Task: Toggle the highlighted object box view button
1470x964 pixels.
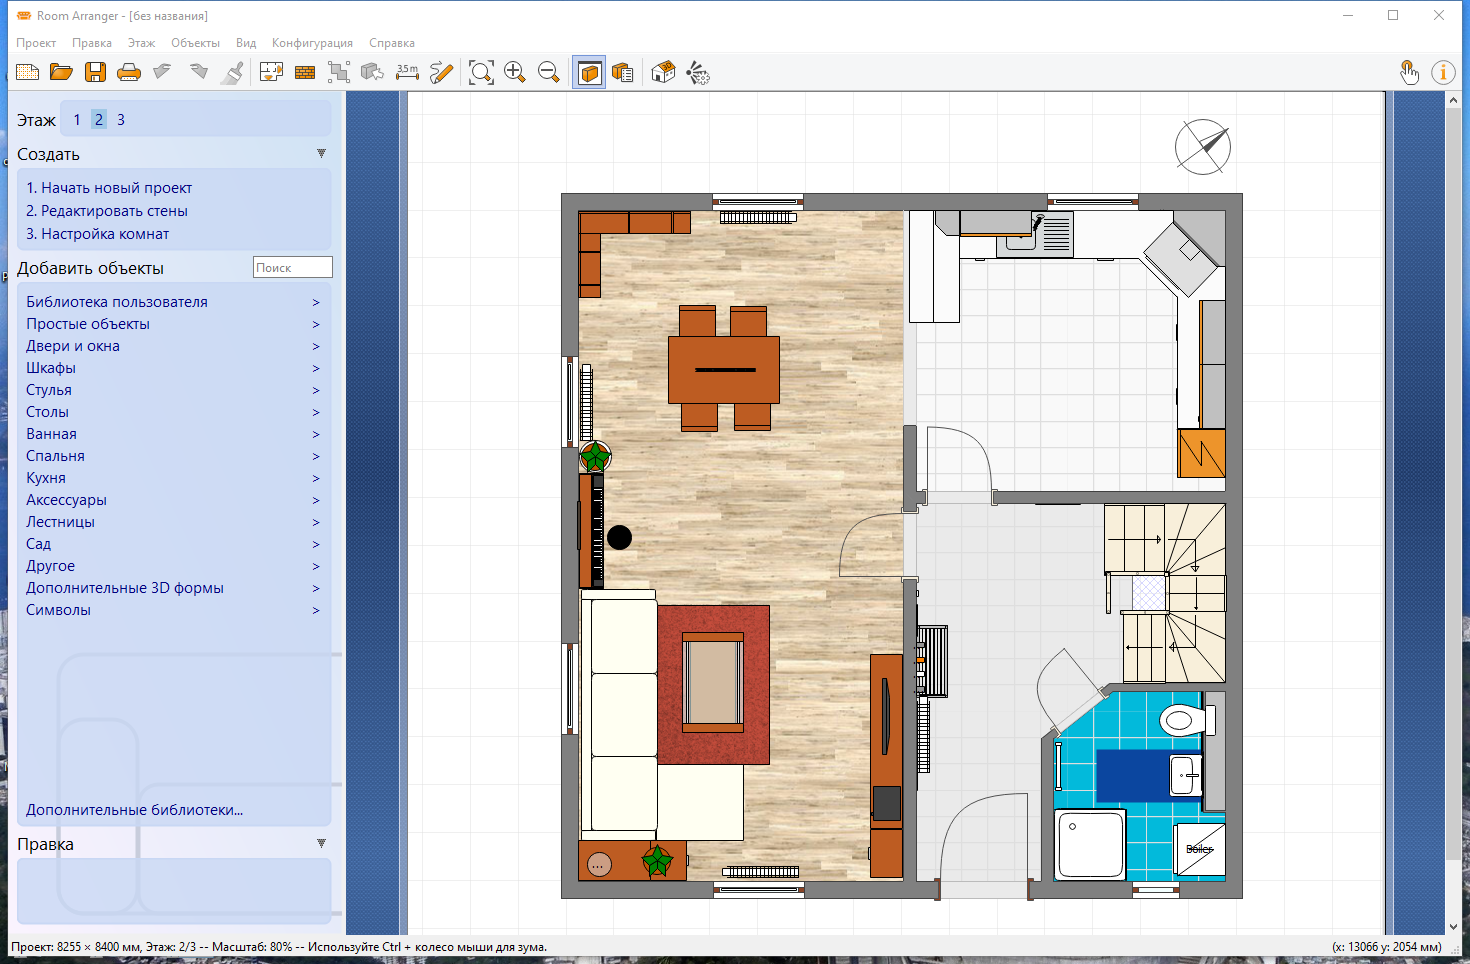Action: pyautogui.click(x=590, y=72)
